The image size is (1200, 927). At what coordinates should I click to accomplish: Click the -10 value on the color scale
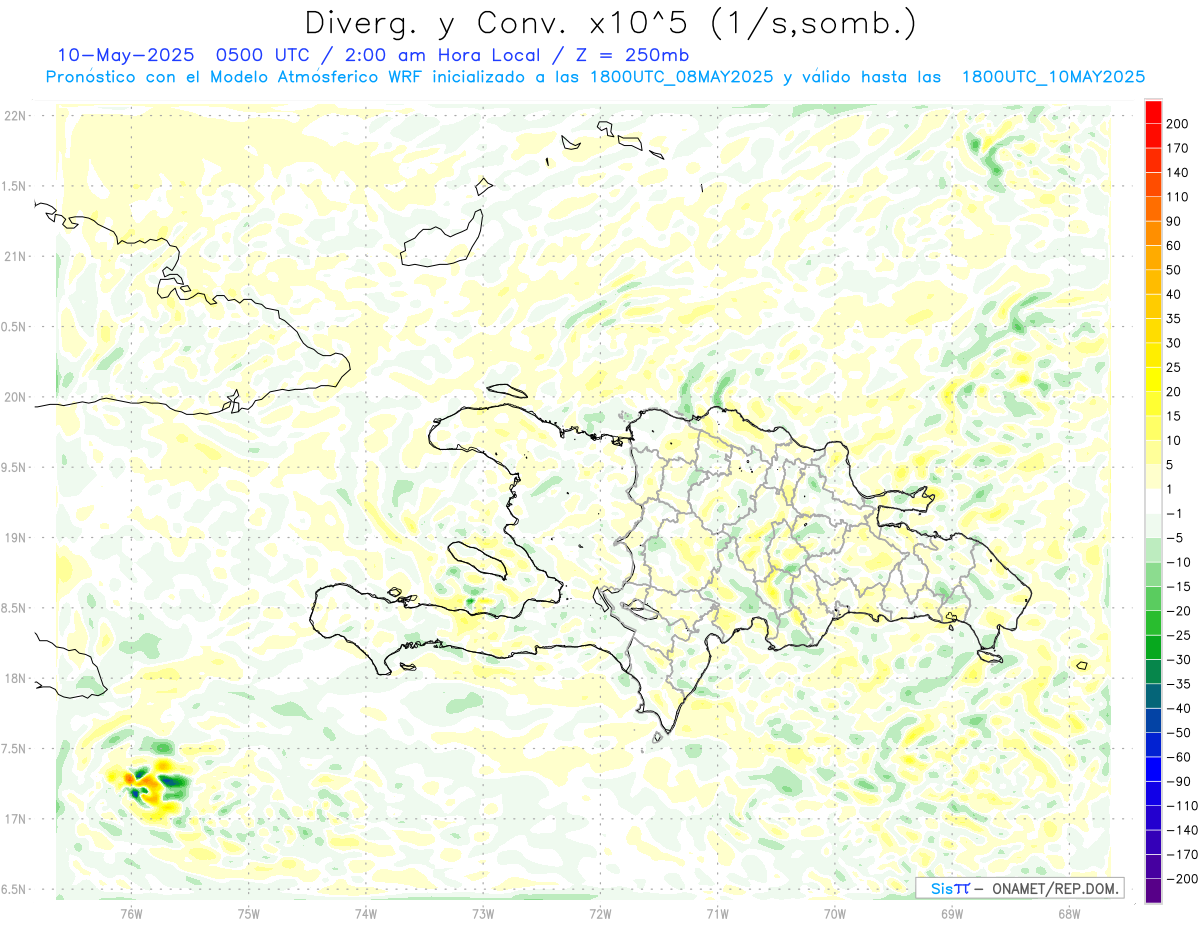point(1180,562)
